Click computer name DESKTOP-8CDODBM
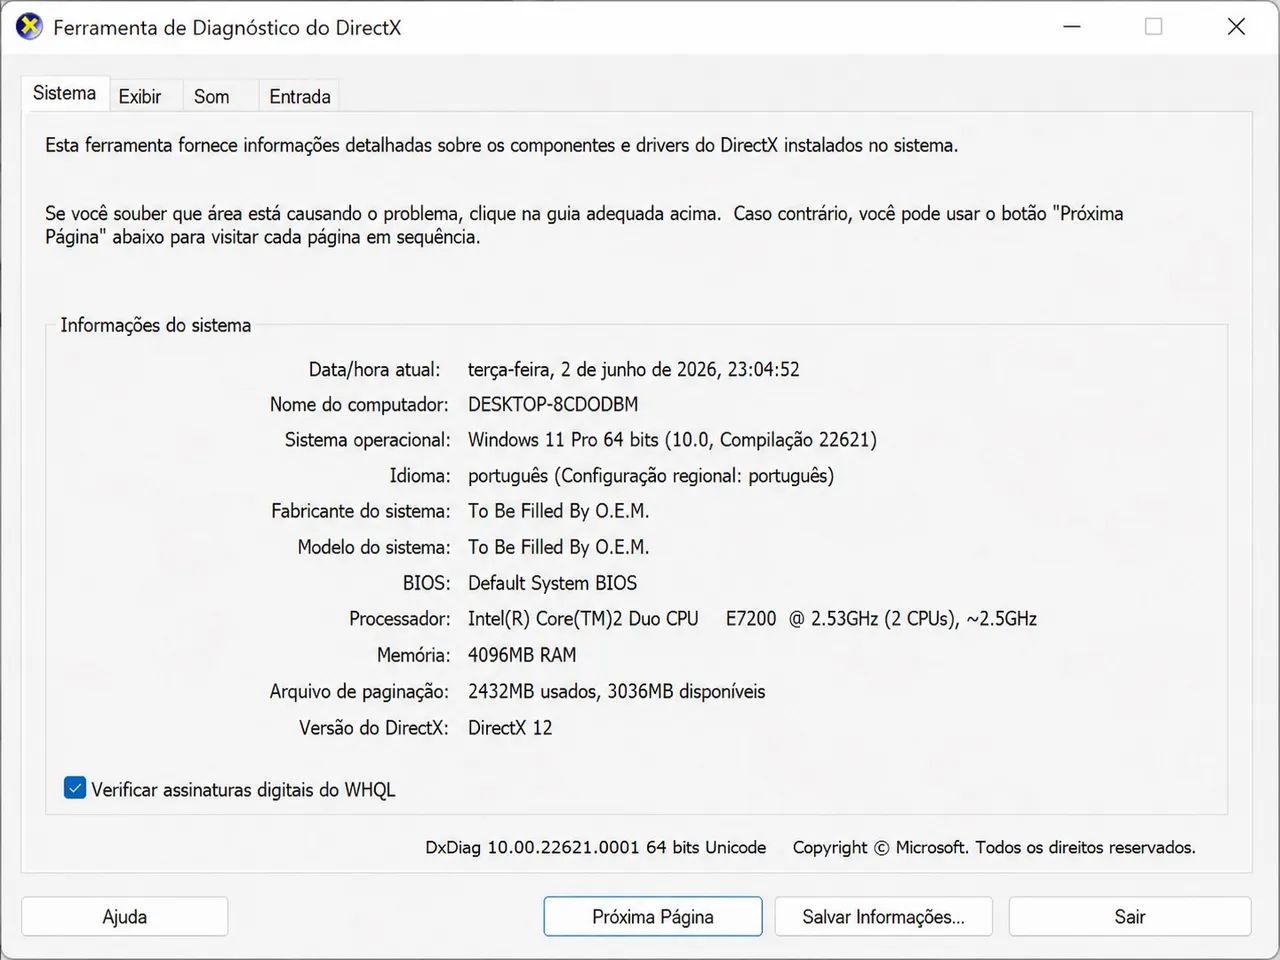1280x960 pixels. [x=553, y=404]
